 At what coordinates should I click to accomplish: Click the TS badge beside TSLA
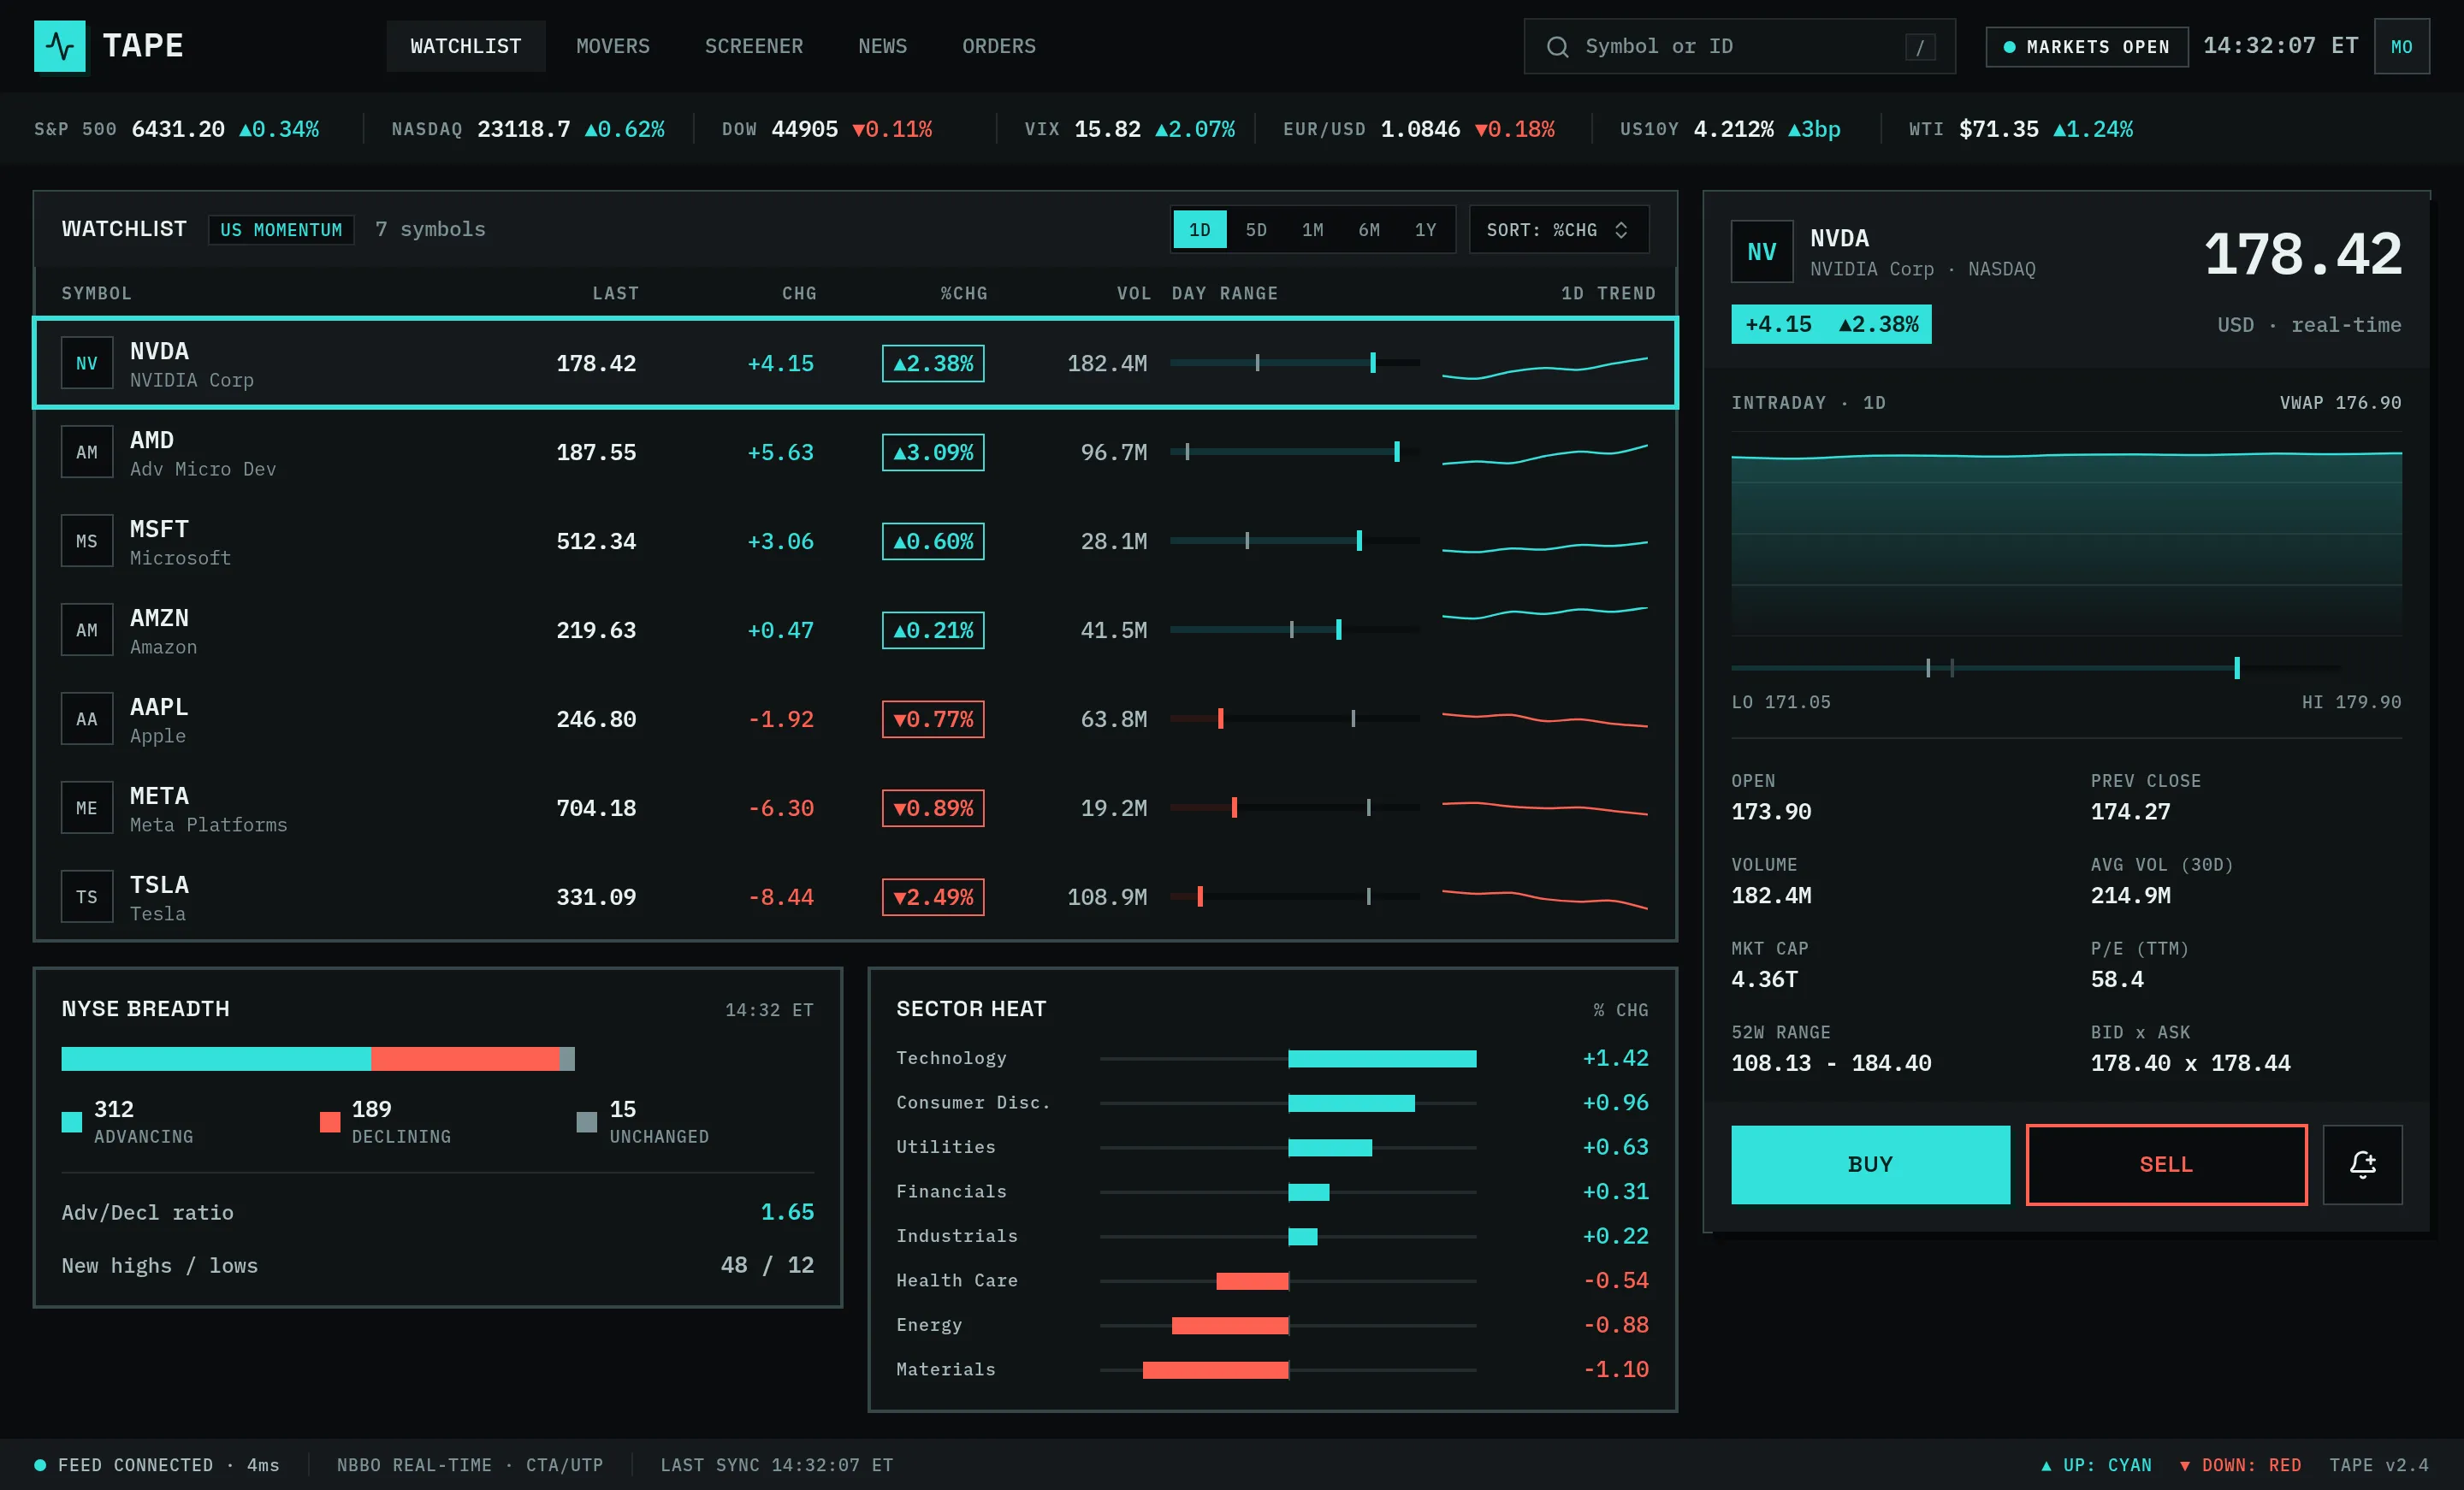(x=87, y=897)
